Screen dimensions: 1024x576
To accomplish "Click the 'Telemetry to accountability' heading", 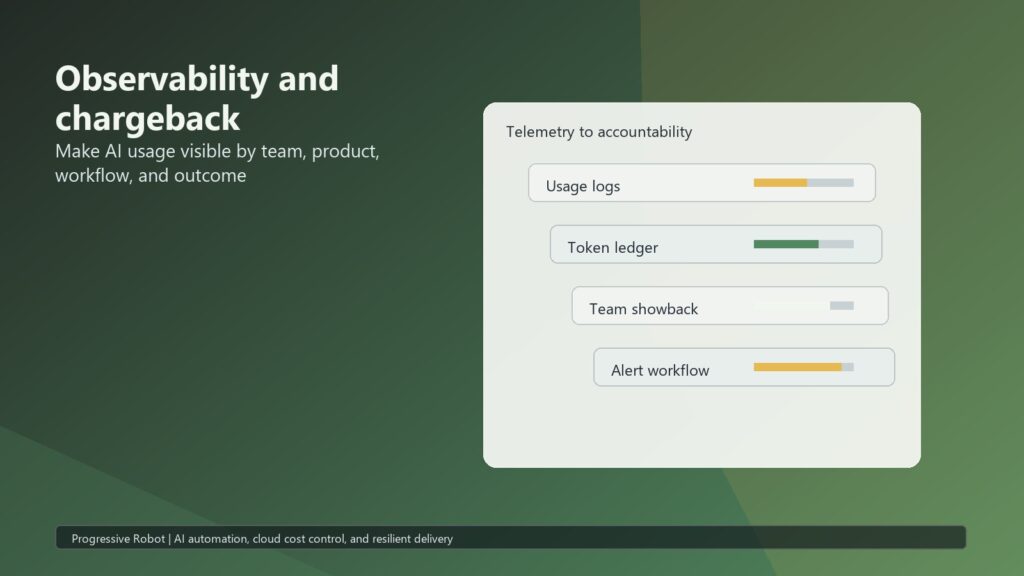I will tap(599, 132).
